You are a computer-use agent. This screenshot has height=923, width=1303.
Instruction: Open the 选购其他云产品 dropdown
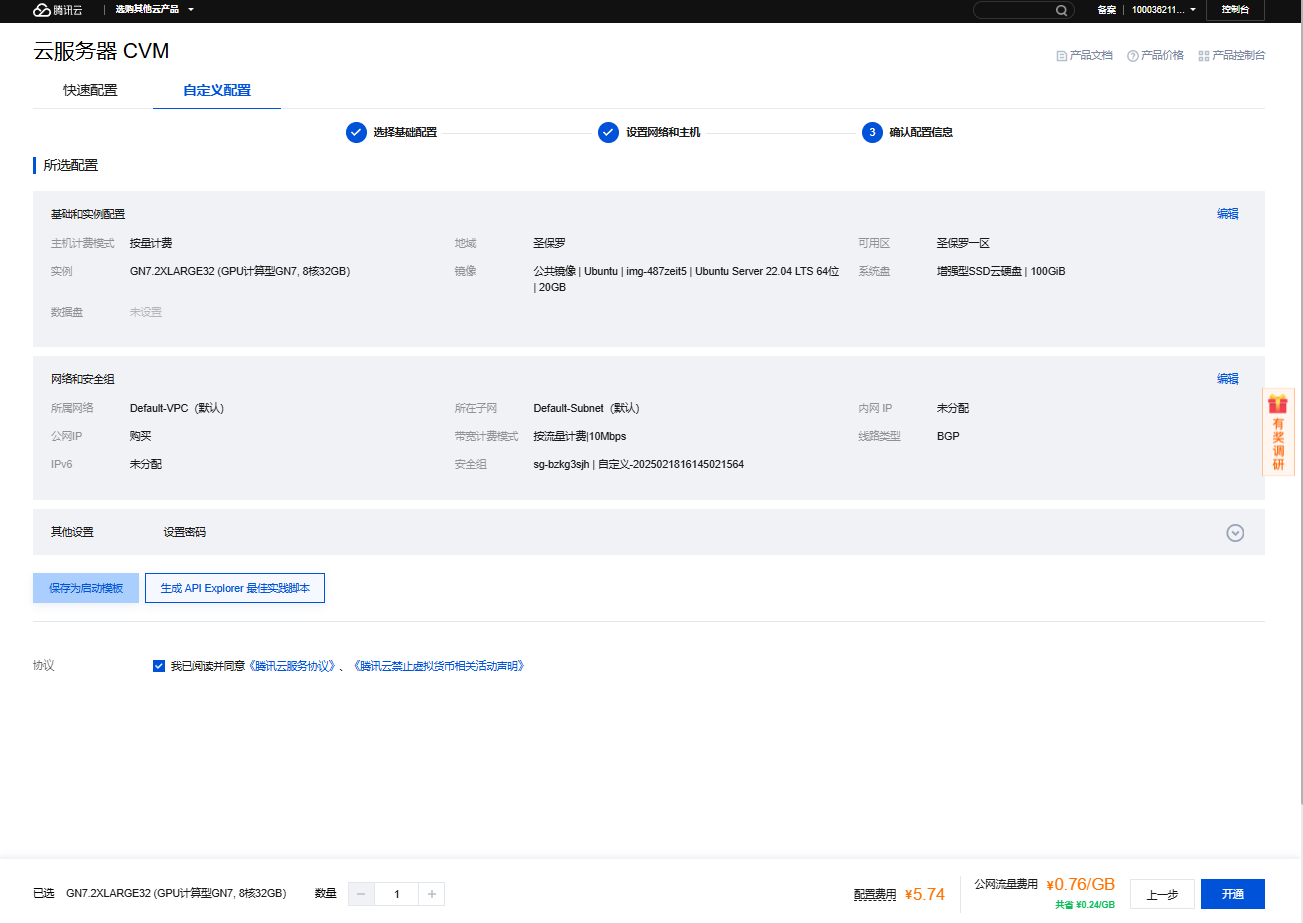point(154,10)
